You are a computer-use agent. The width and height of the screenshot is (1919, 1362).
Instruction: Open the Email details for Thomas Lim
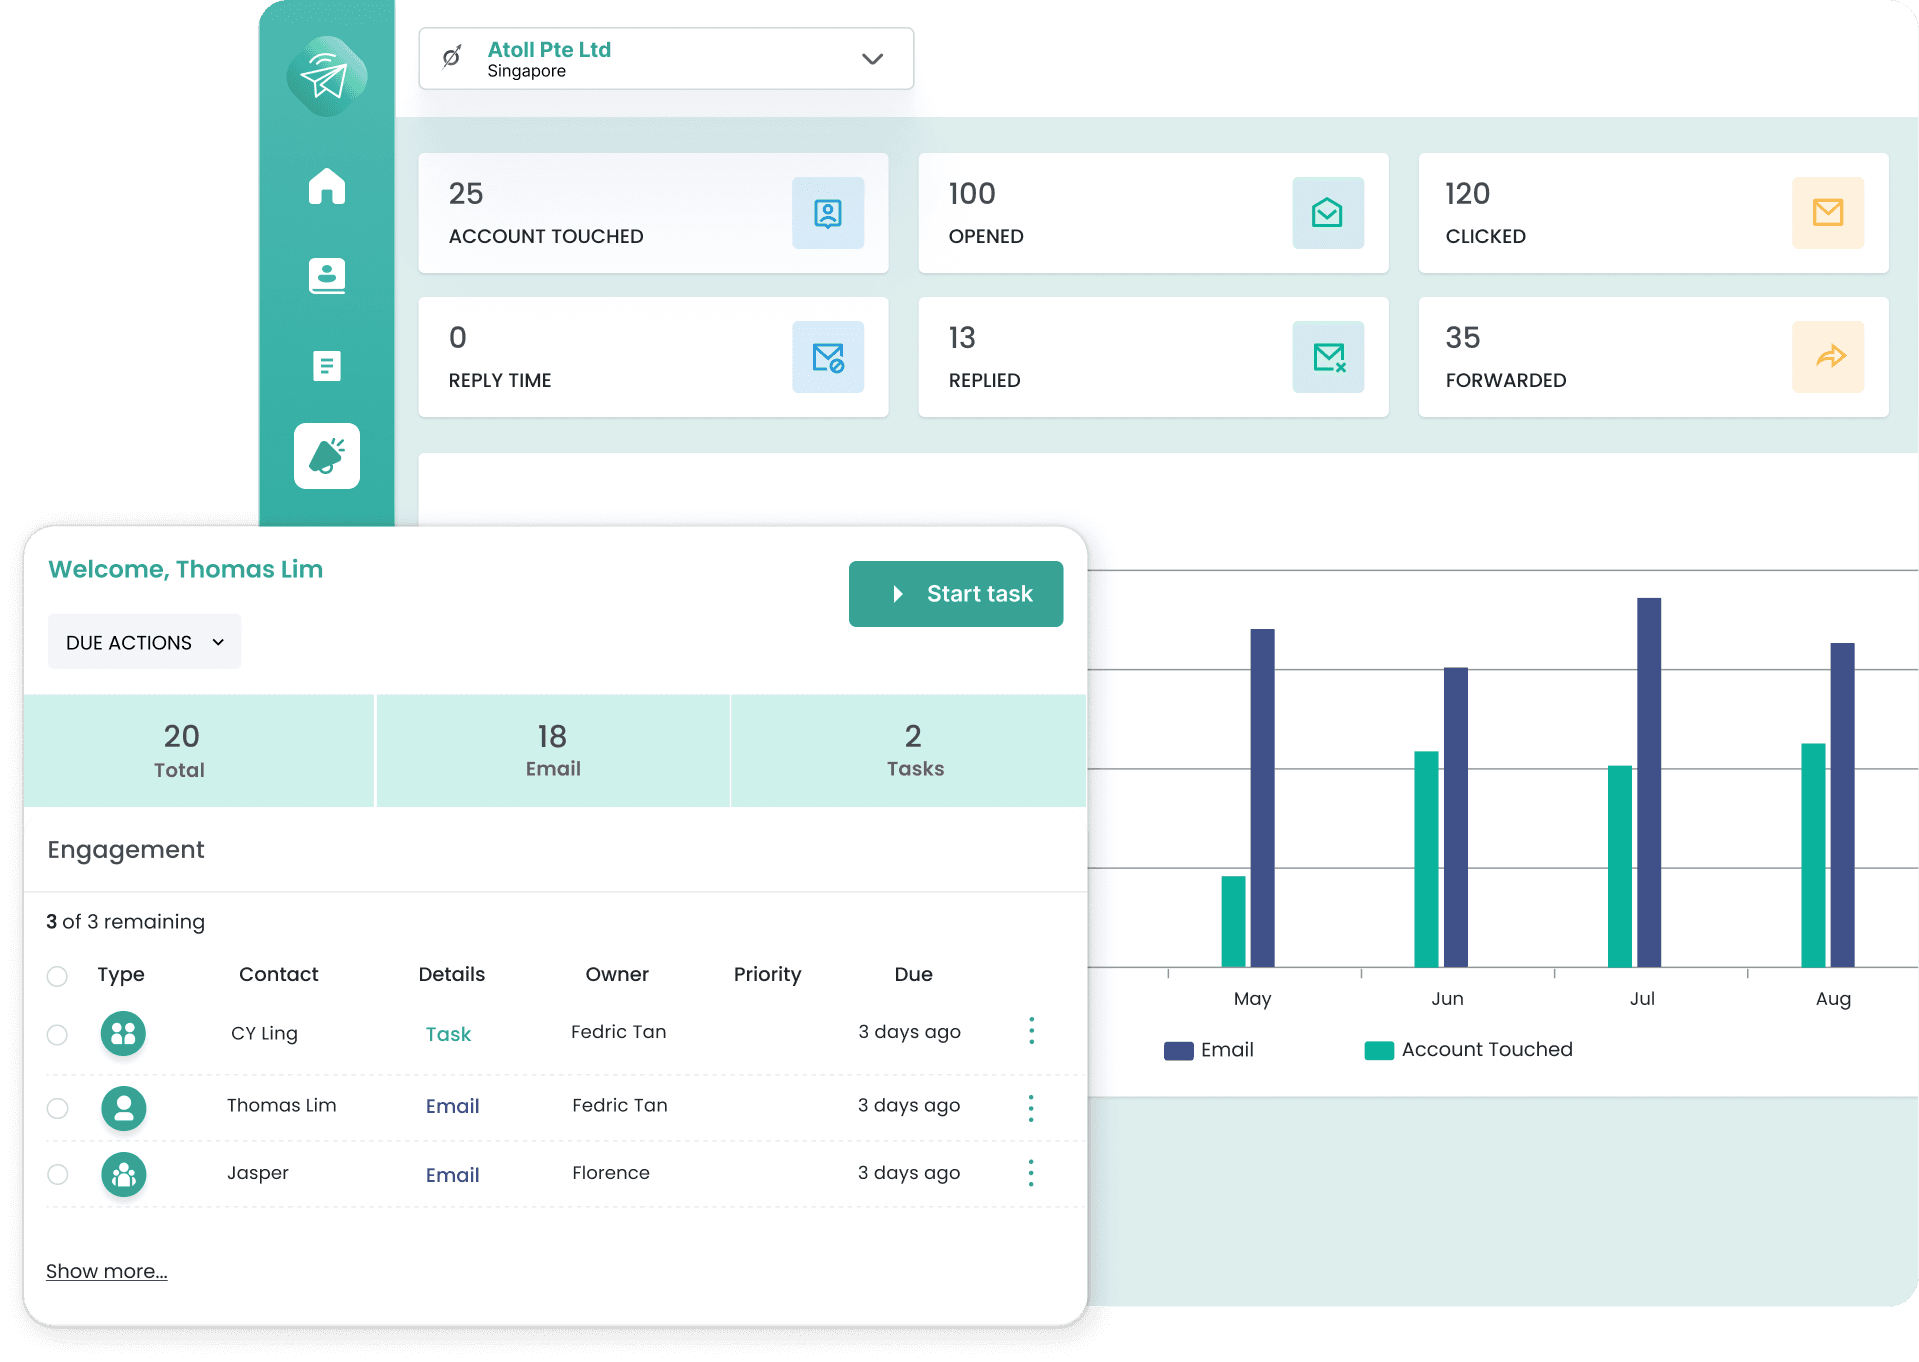(x=452, y=1106)
